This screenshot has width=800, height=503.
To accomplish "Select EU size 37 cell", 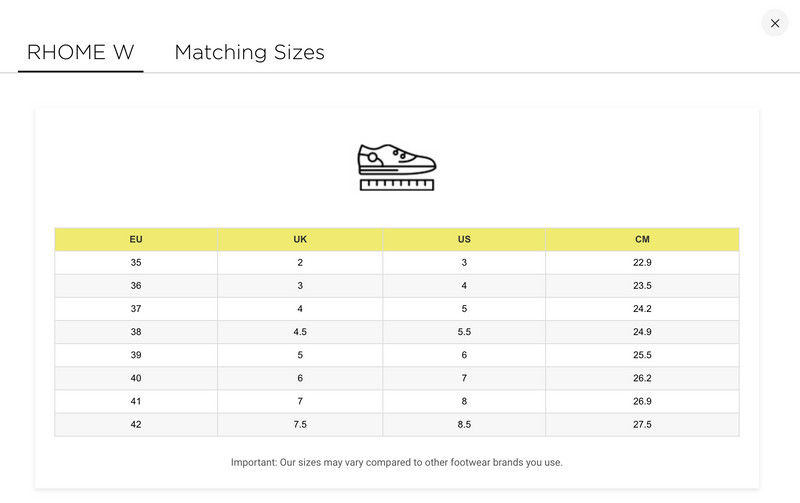I will pyautogui.click(x=136, y=309).
